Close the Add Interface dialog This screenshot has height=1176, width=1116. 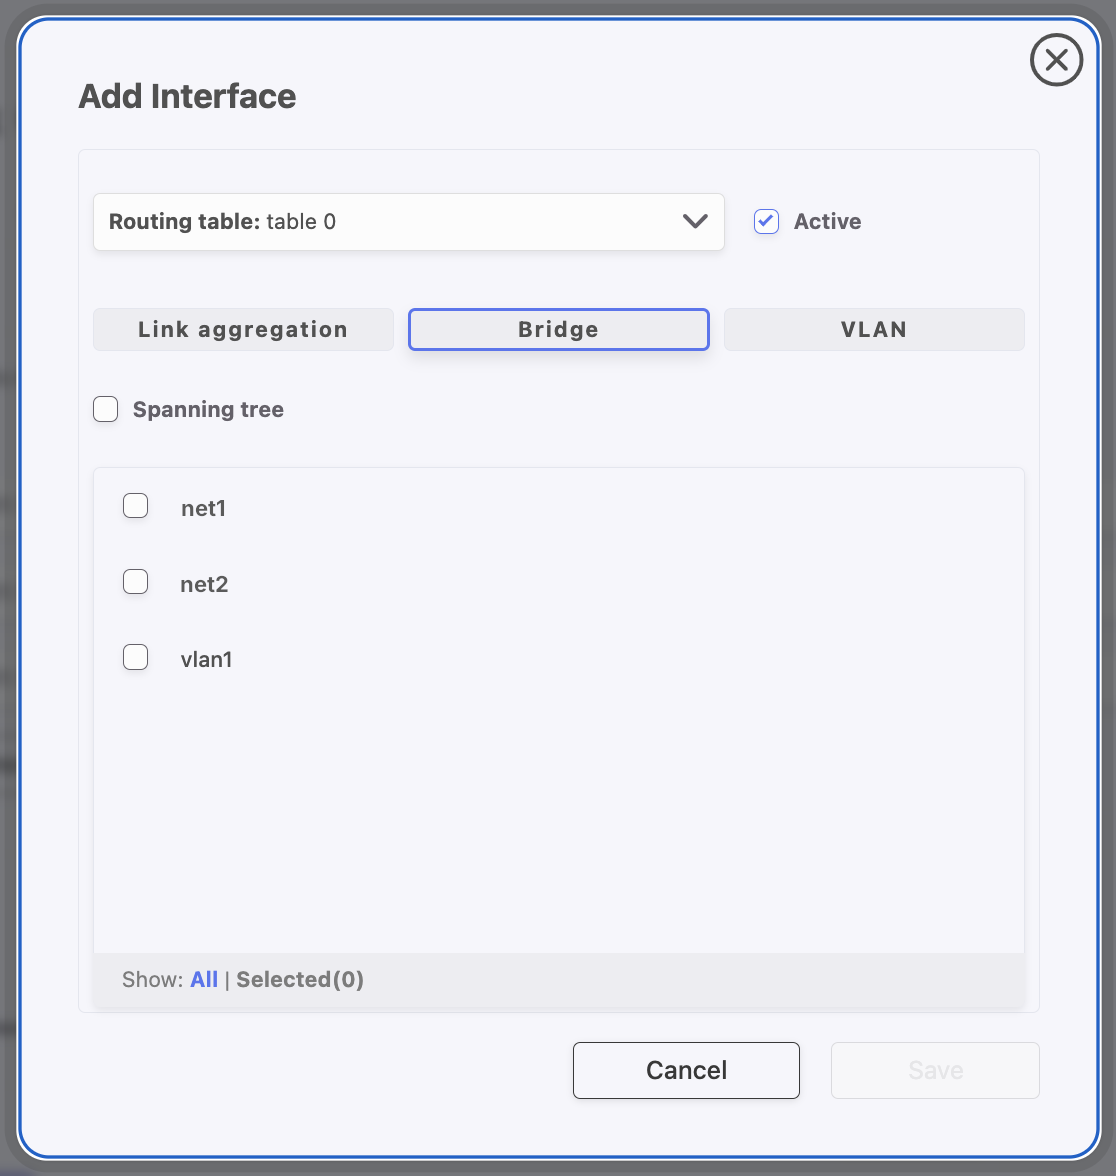coord(1056,61)
